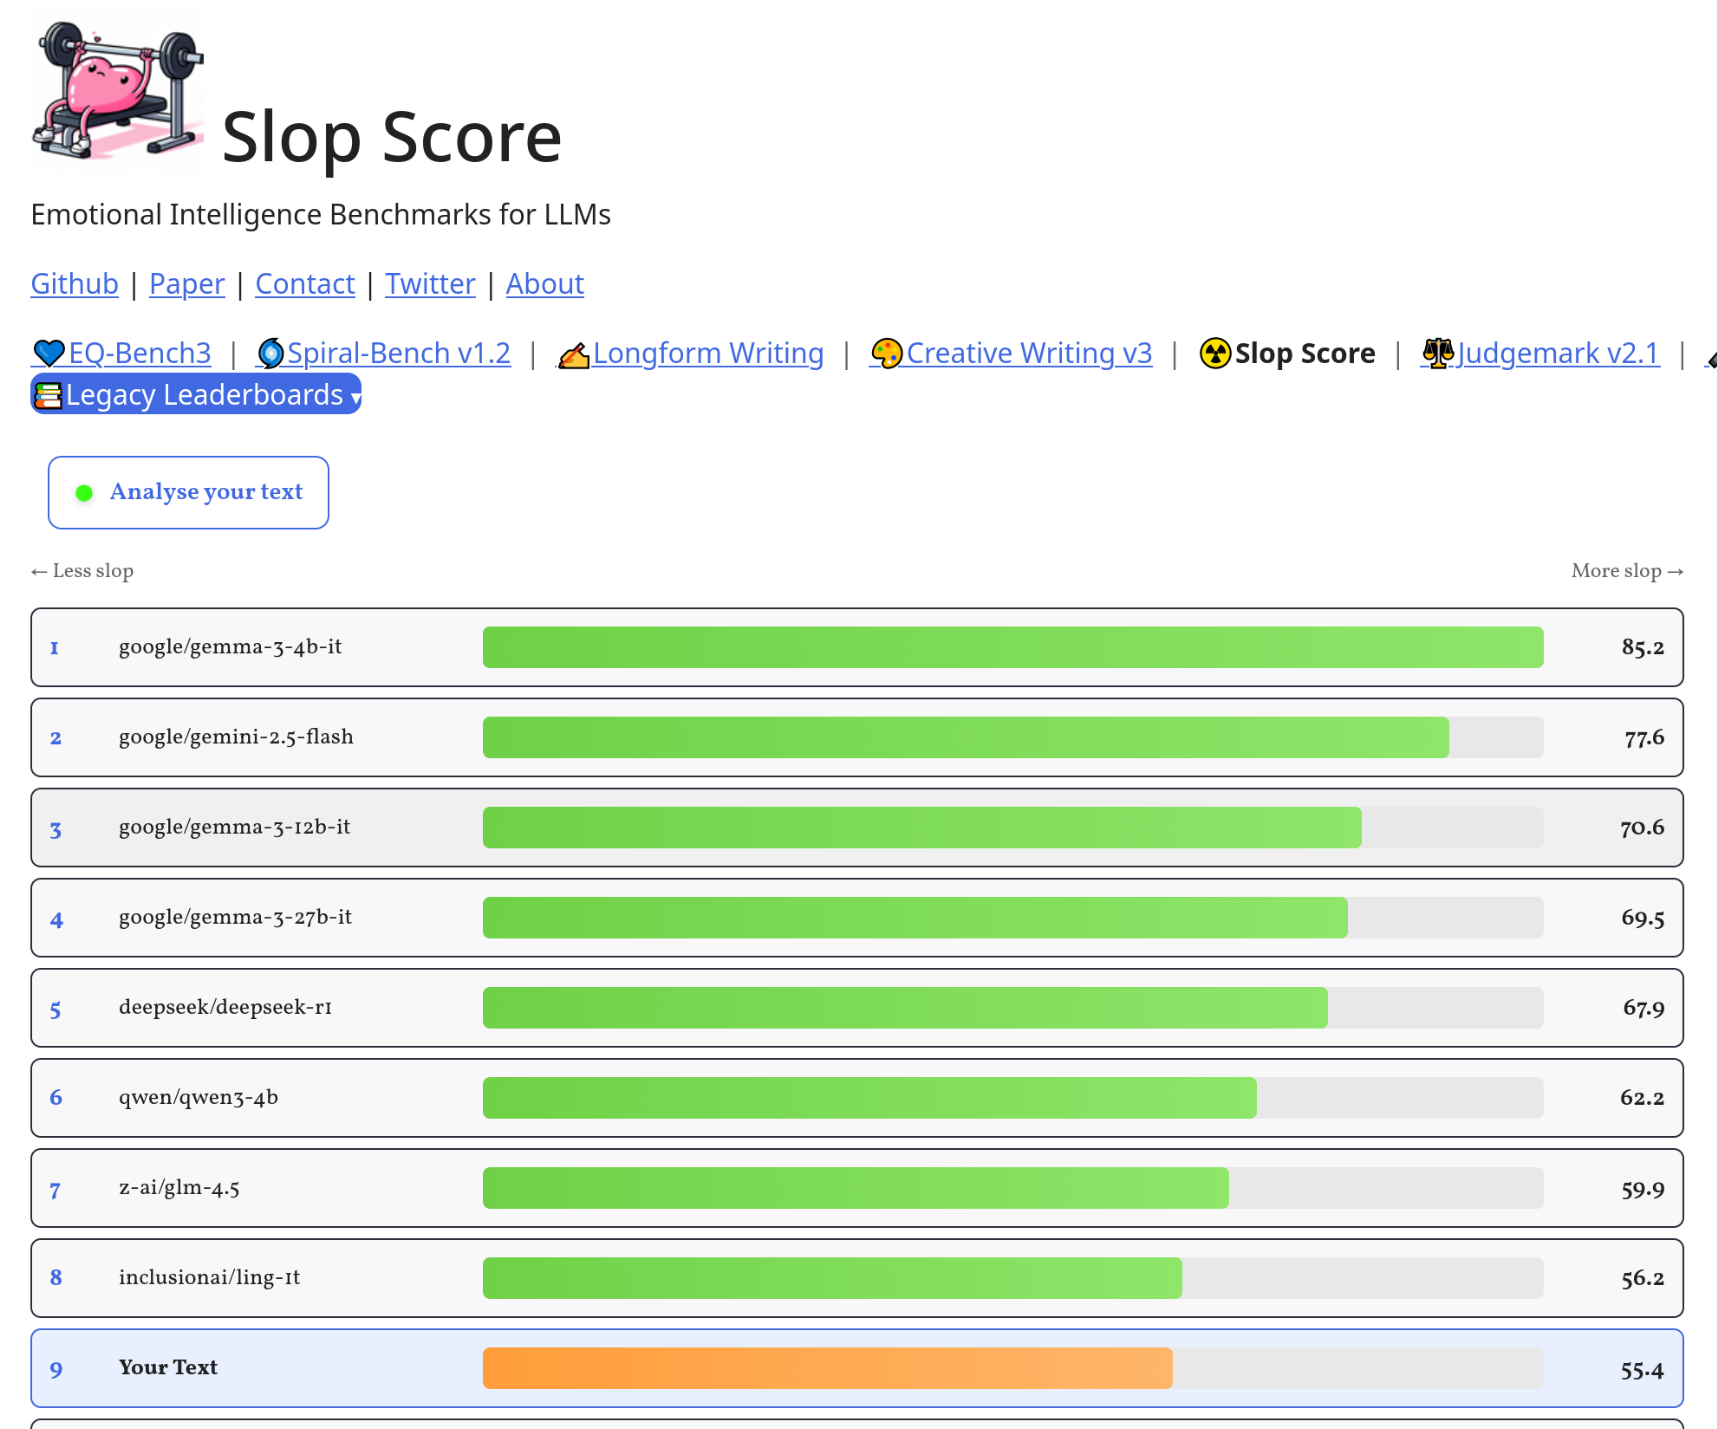Click rank number 9 for Your Text
The width and height of the screenshot is (1717, 1429).
click(x=56, y=1369)
